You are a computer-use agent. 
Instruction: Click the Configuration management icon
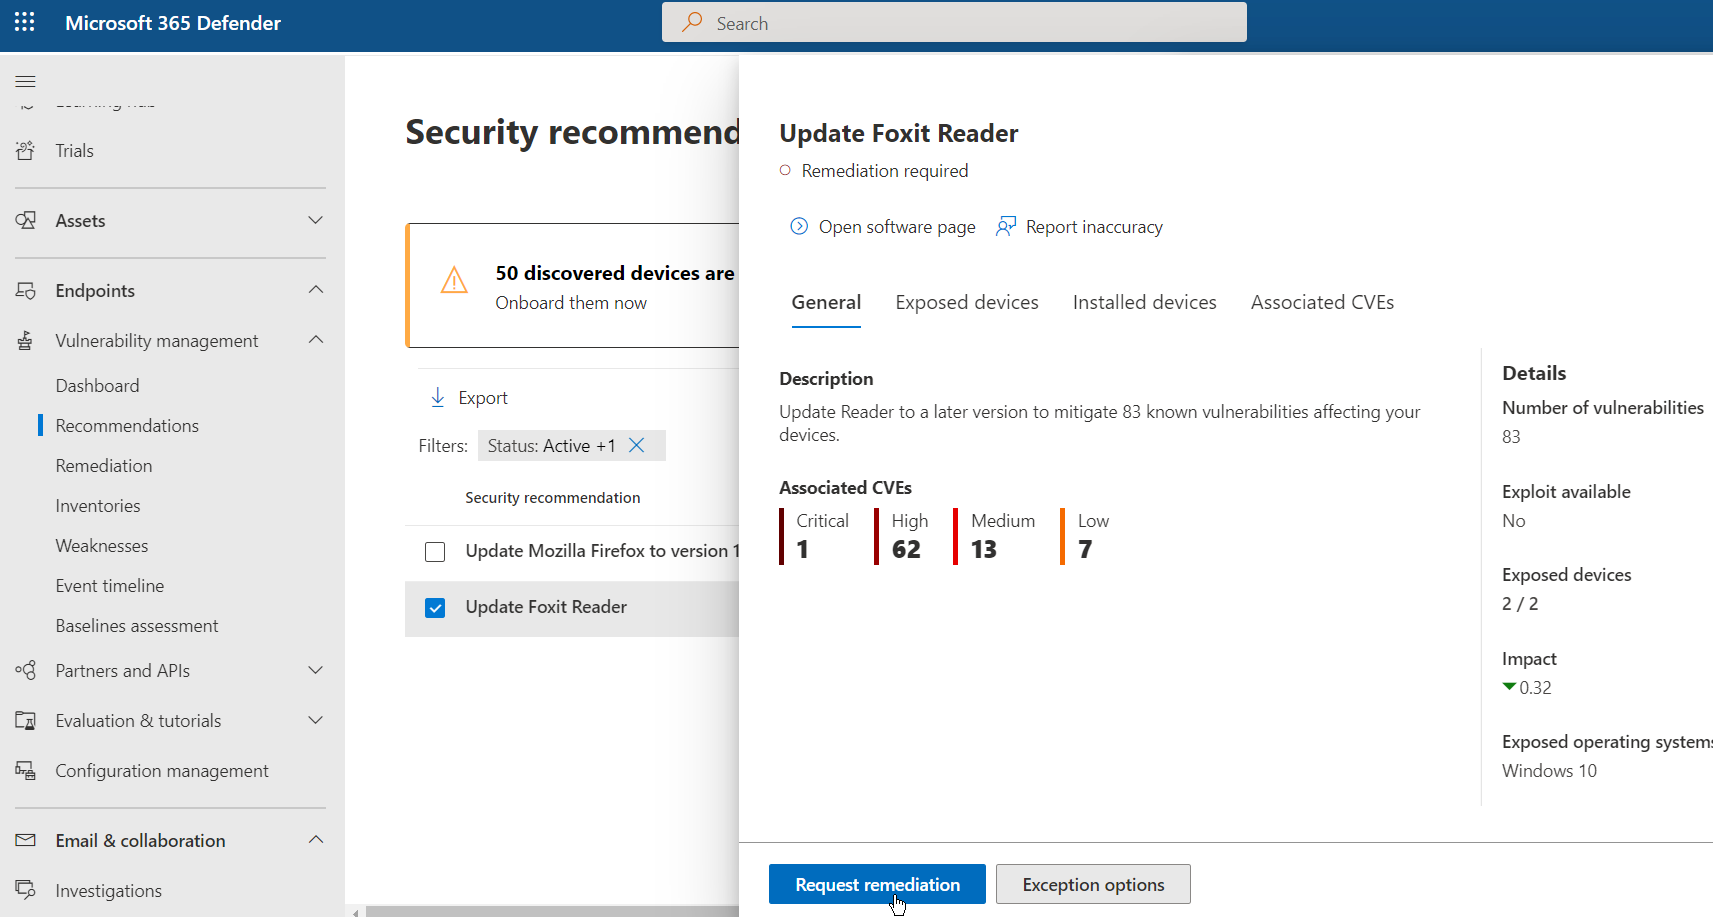pyautogui.click(x=26, y=771)
